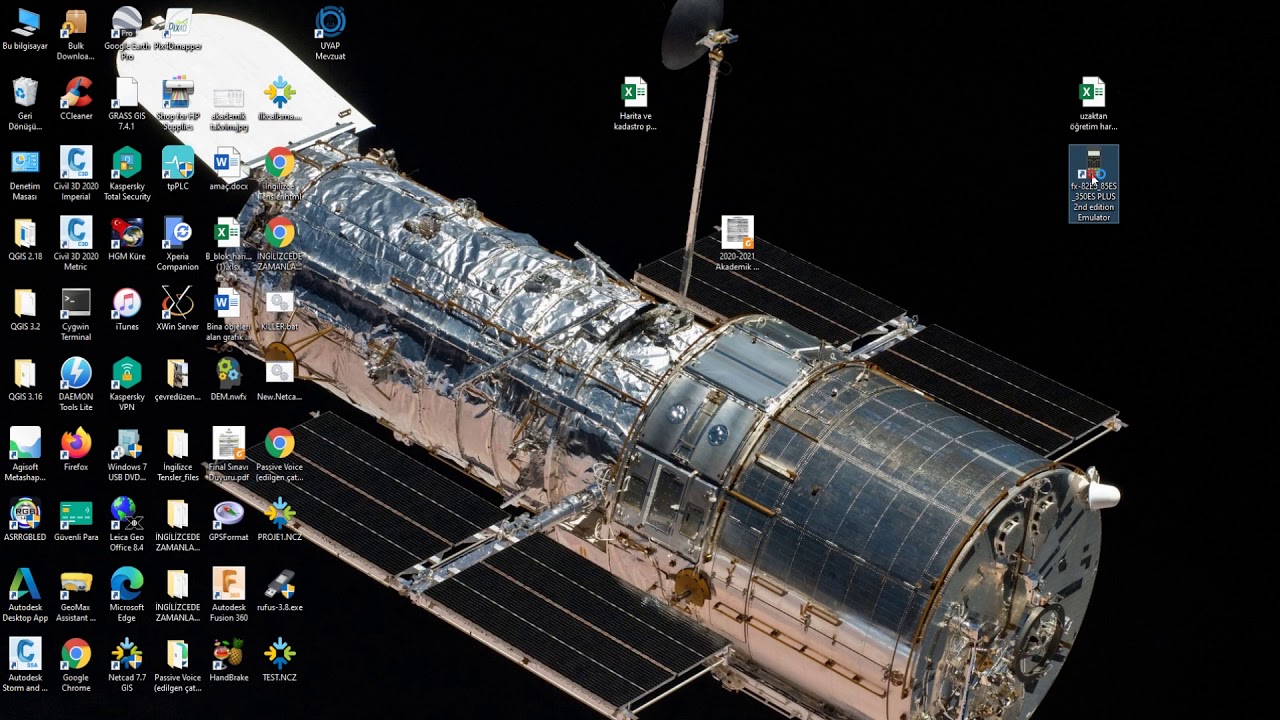Select the İngilizce Tensler_files folder
This screenshot has width=1280, height=720.
click(x=178, y=454)
